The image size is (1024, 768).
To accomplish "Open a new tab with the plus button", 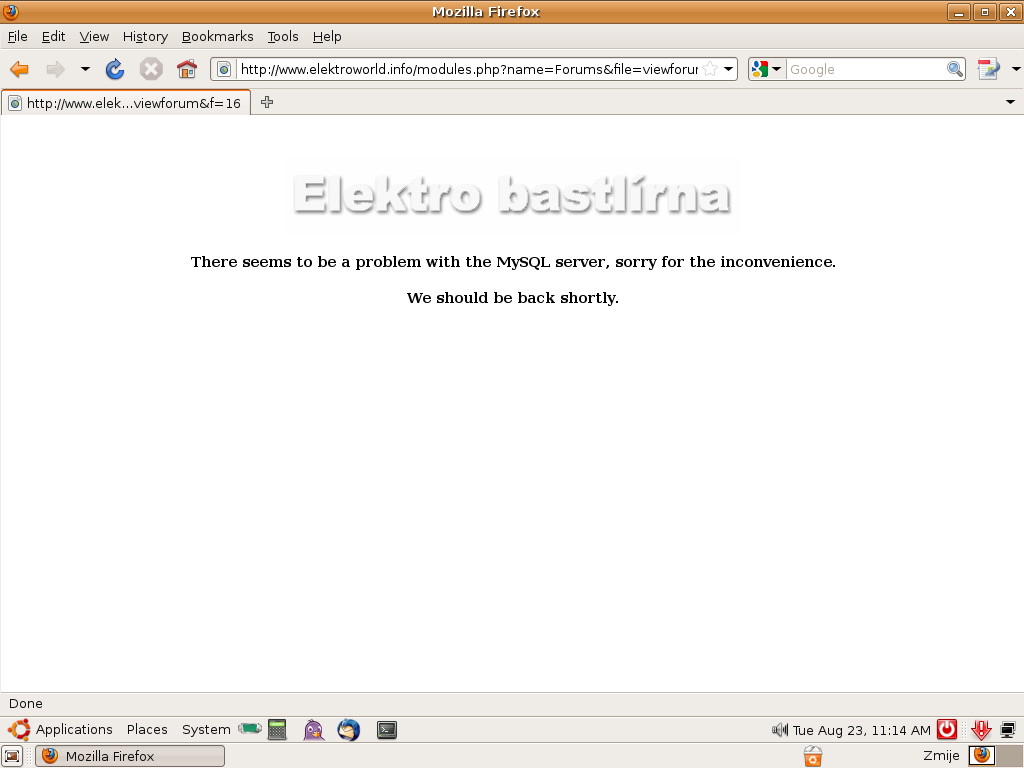I will point(267,102).
